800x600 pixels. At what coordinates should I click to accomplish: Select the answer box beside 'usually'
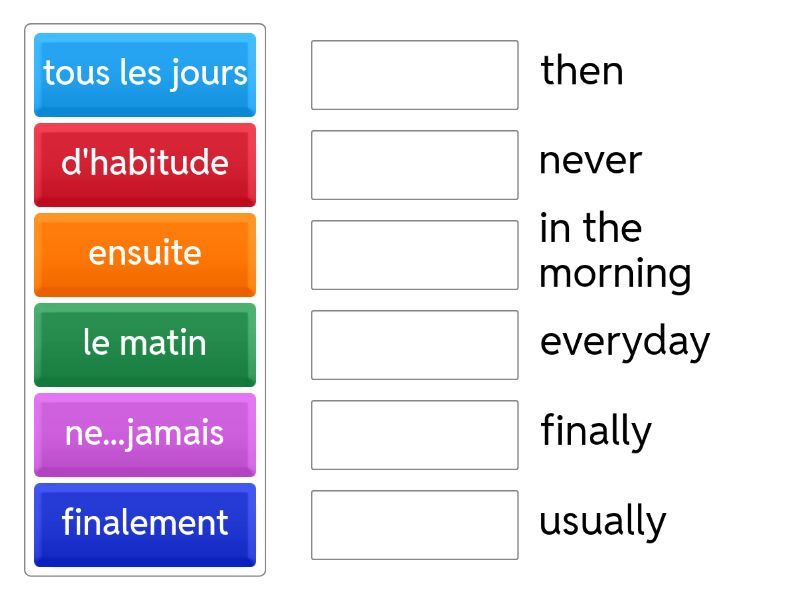click(x=414, y=525)
